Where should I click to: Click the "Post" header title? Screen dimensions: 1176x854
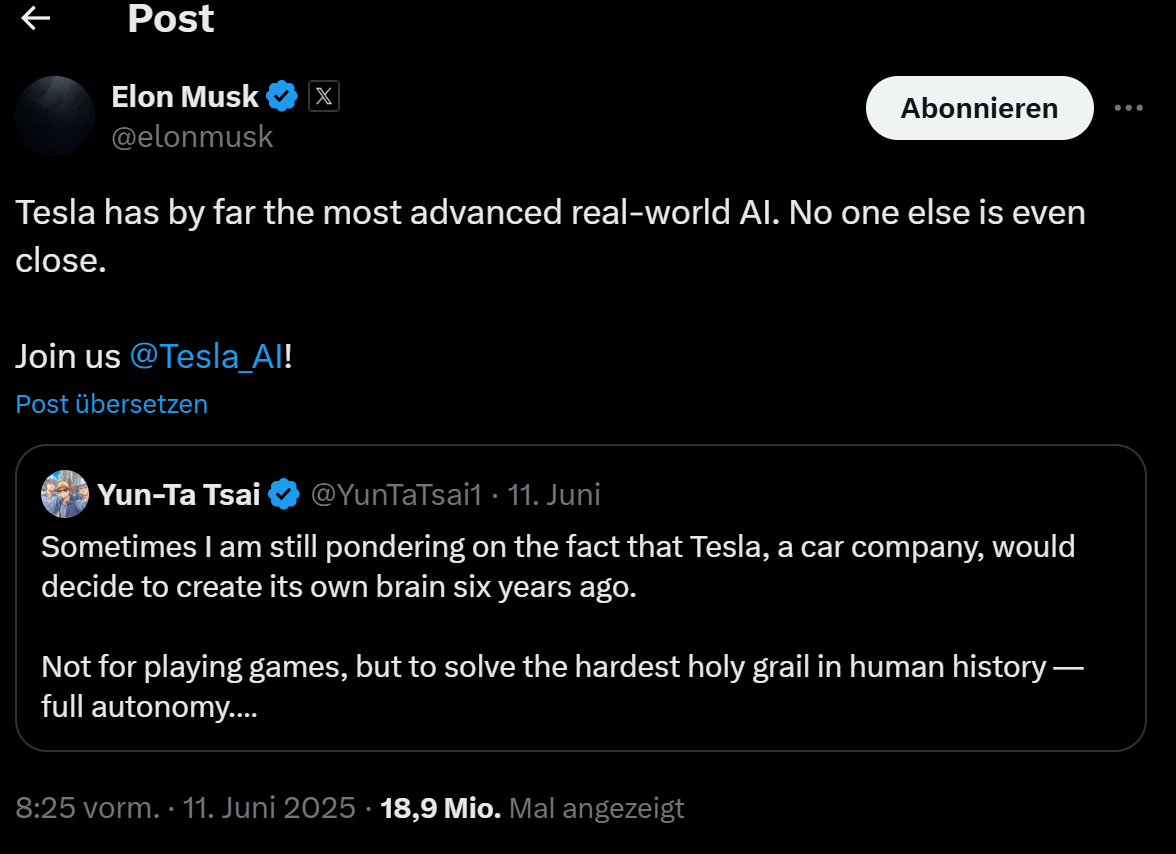click(170, 18)
